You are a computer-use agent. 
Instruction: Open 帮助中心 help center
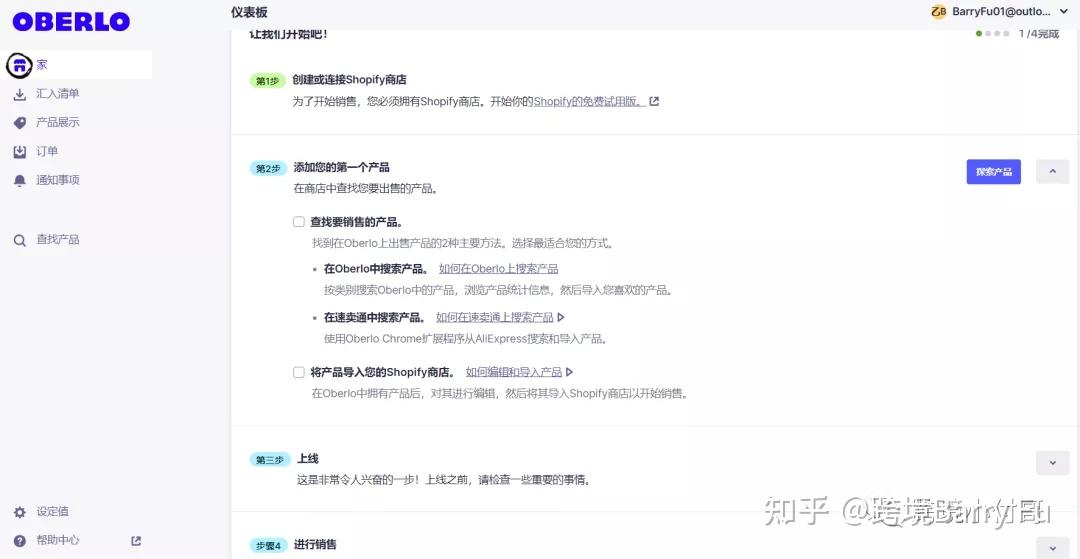click(58, 540)
